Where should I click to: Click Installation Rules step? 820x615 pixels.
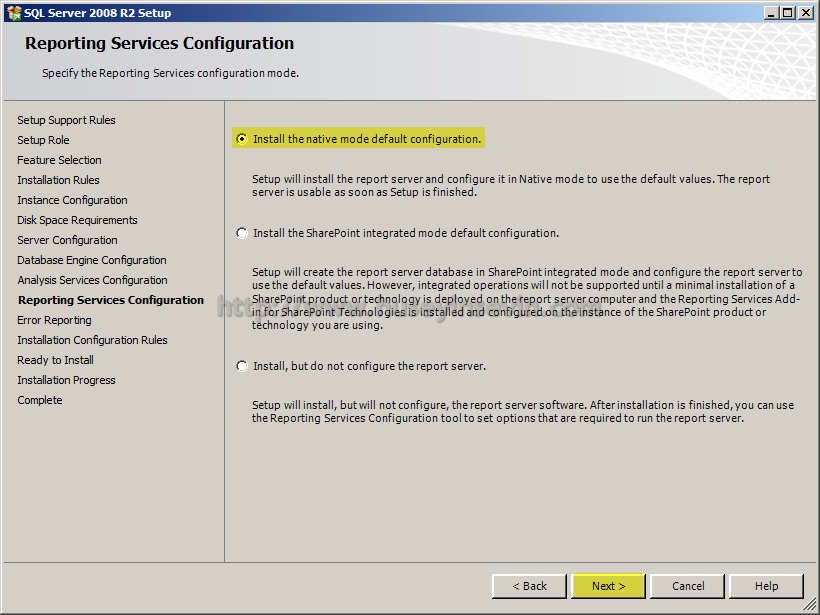58,180
